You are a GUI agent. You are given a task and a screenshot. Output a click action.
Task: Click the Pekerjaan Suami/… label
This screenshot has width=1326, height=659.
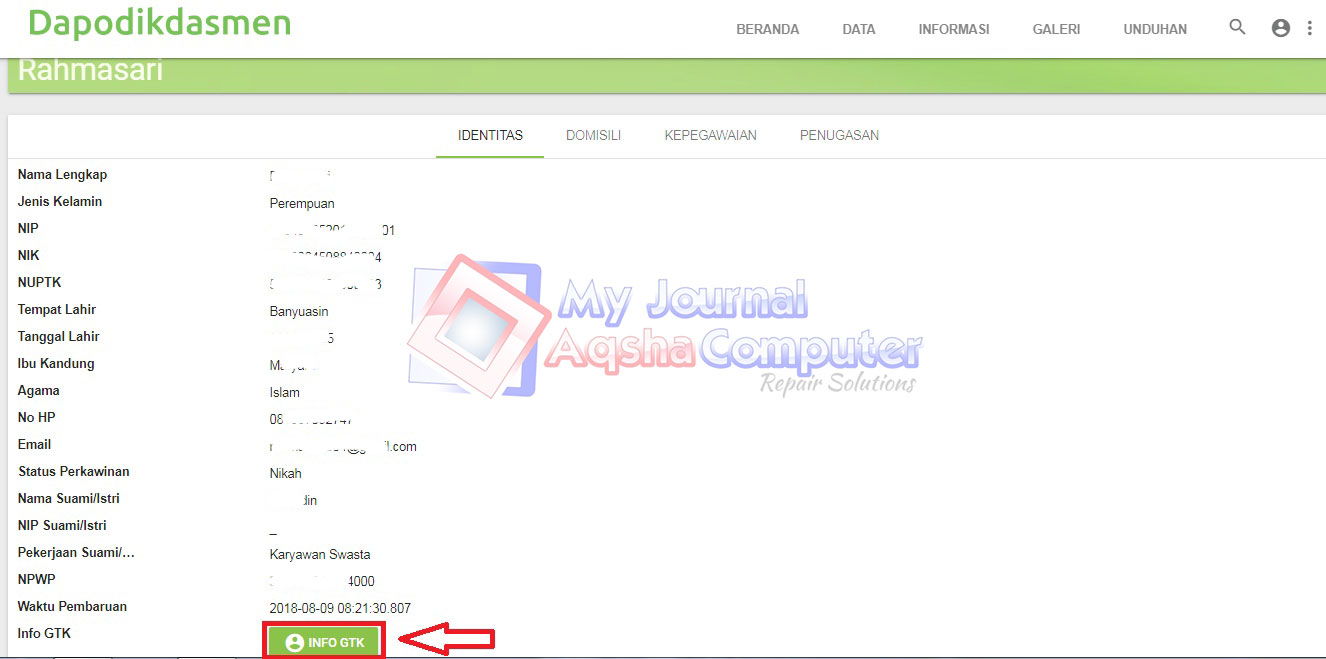click(76, 553)
